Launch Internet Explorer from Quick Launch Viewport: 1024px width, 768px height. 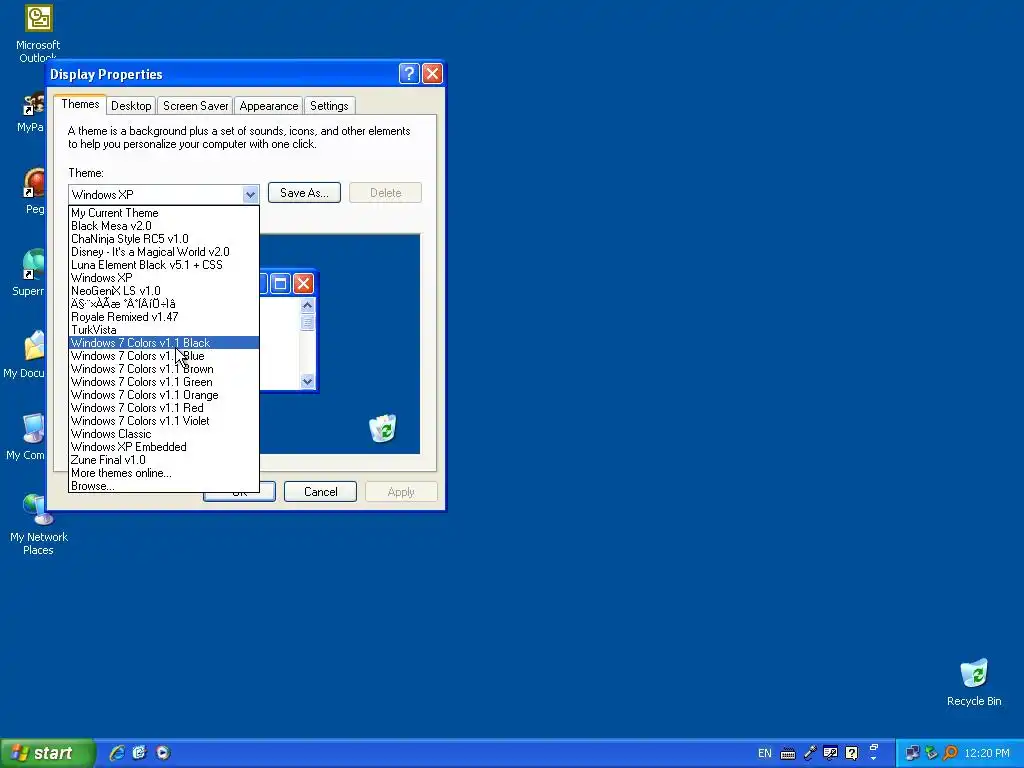coord(117,753)
